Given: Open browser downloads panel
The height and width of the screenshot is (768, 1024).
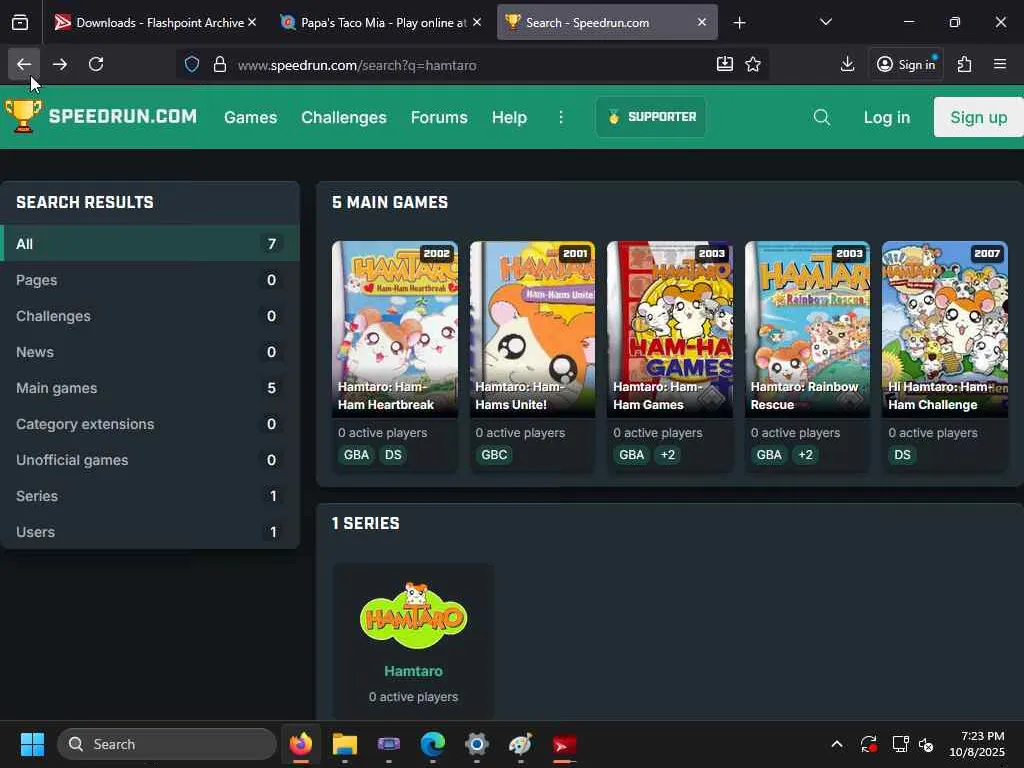Looking at the screenshot, I should (847, 64).
